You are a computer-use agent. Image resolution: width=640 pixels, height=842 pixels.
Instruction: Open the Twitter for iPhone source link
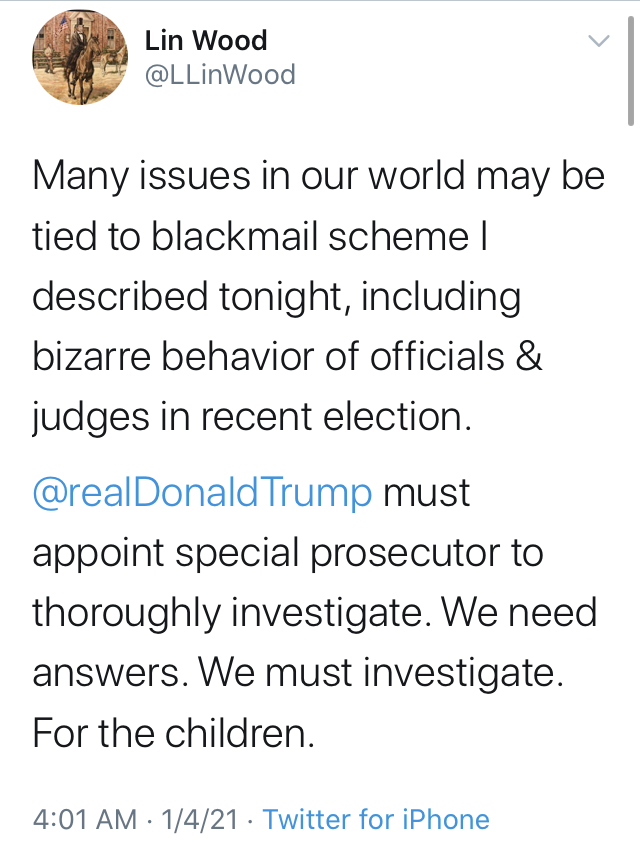point(376,819)
